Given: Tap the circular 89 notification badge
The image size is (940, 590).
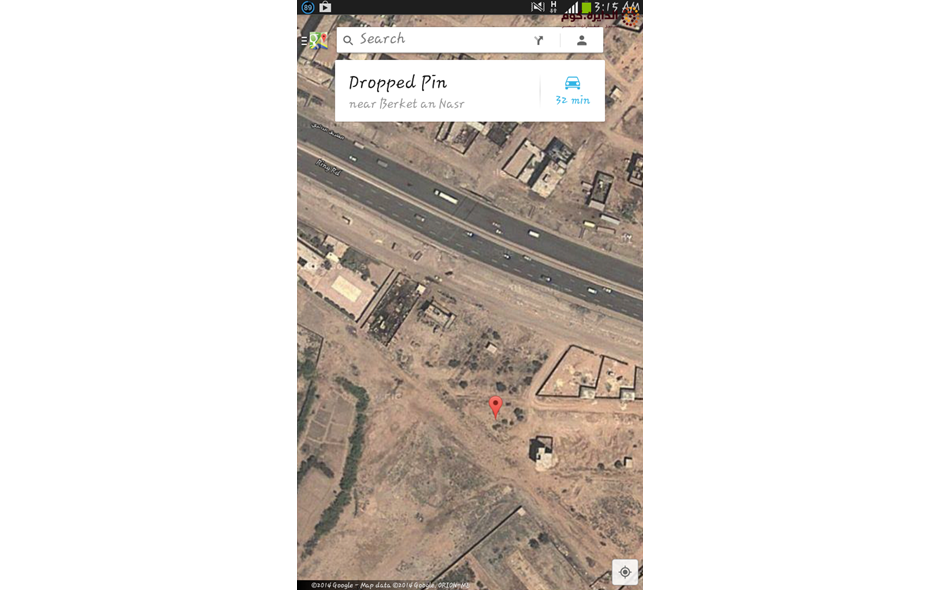Looking at the screenshot, I should [308, 7].
